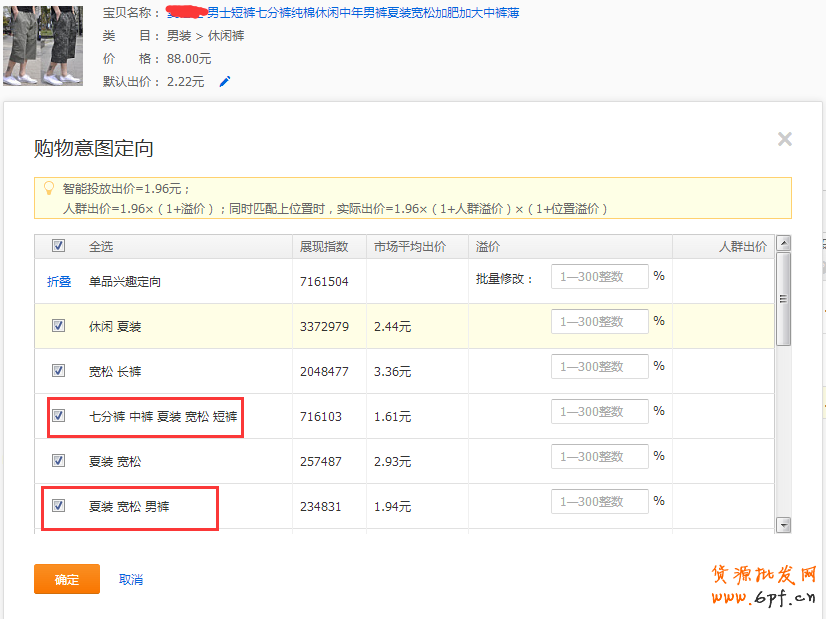826x619 pixels.
Task: Click the 市场平均出价 column header
Action: coord(410,247)
